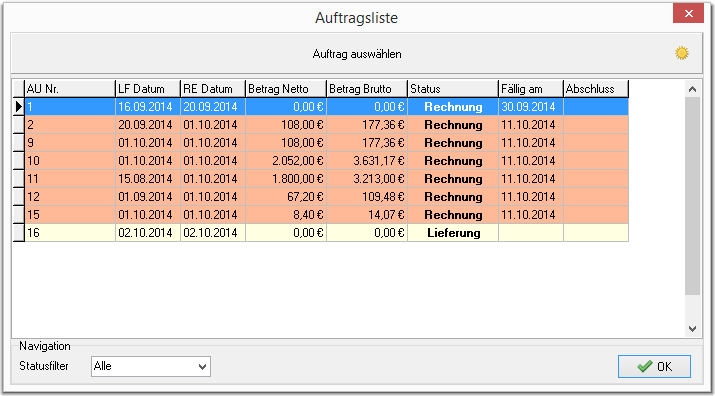
Task: Click RE Datum 20.09.2014 cell
Action: 213,107
